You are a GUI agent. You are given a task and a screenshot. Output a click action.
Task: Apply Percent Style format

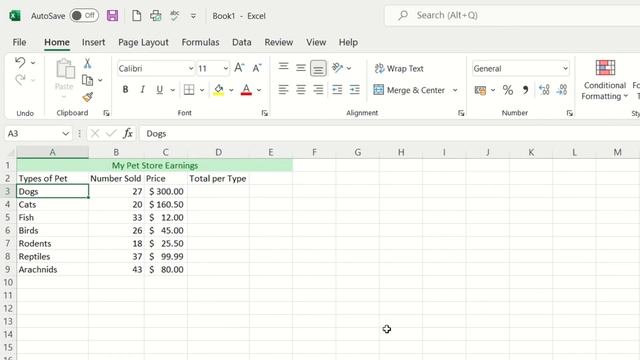(x=508, y=90)
